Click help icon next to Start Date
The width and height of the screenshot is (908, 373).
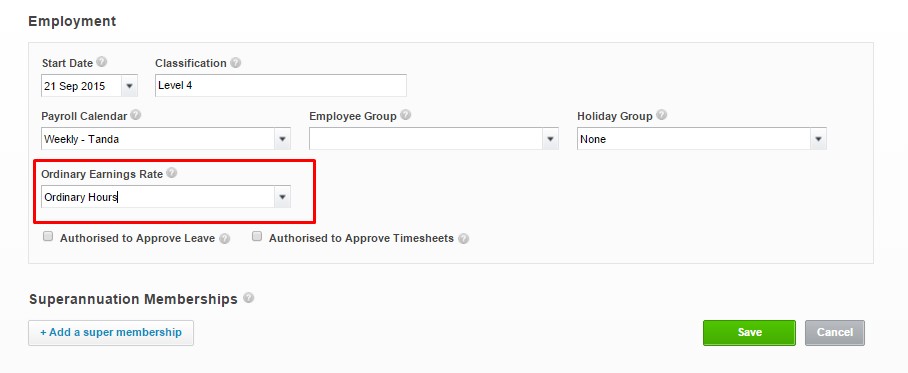pyautogui.click(x=102, y=62)
